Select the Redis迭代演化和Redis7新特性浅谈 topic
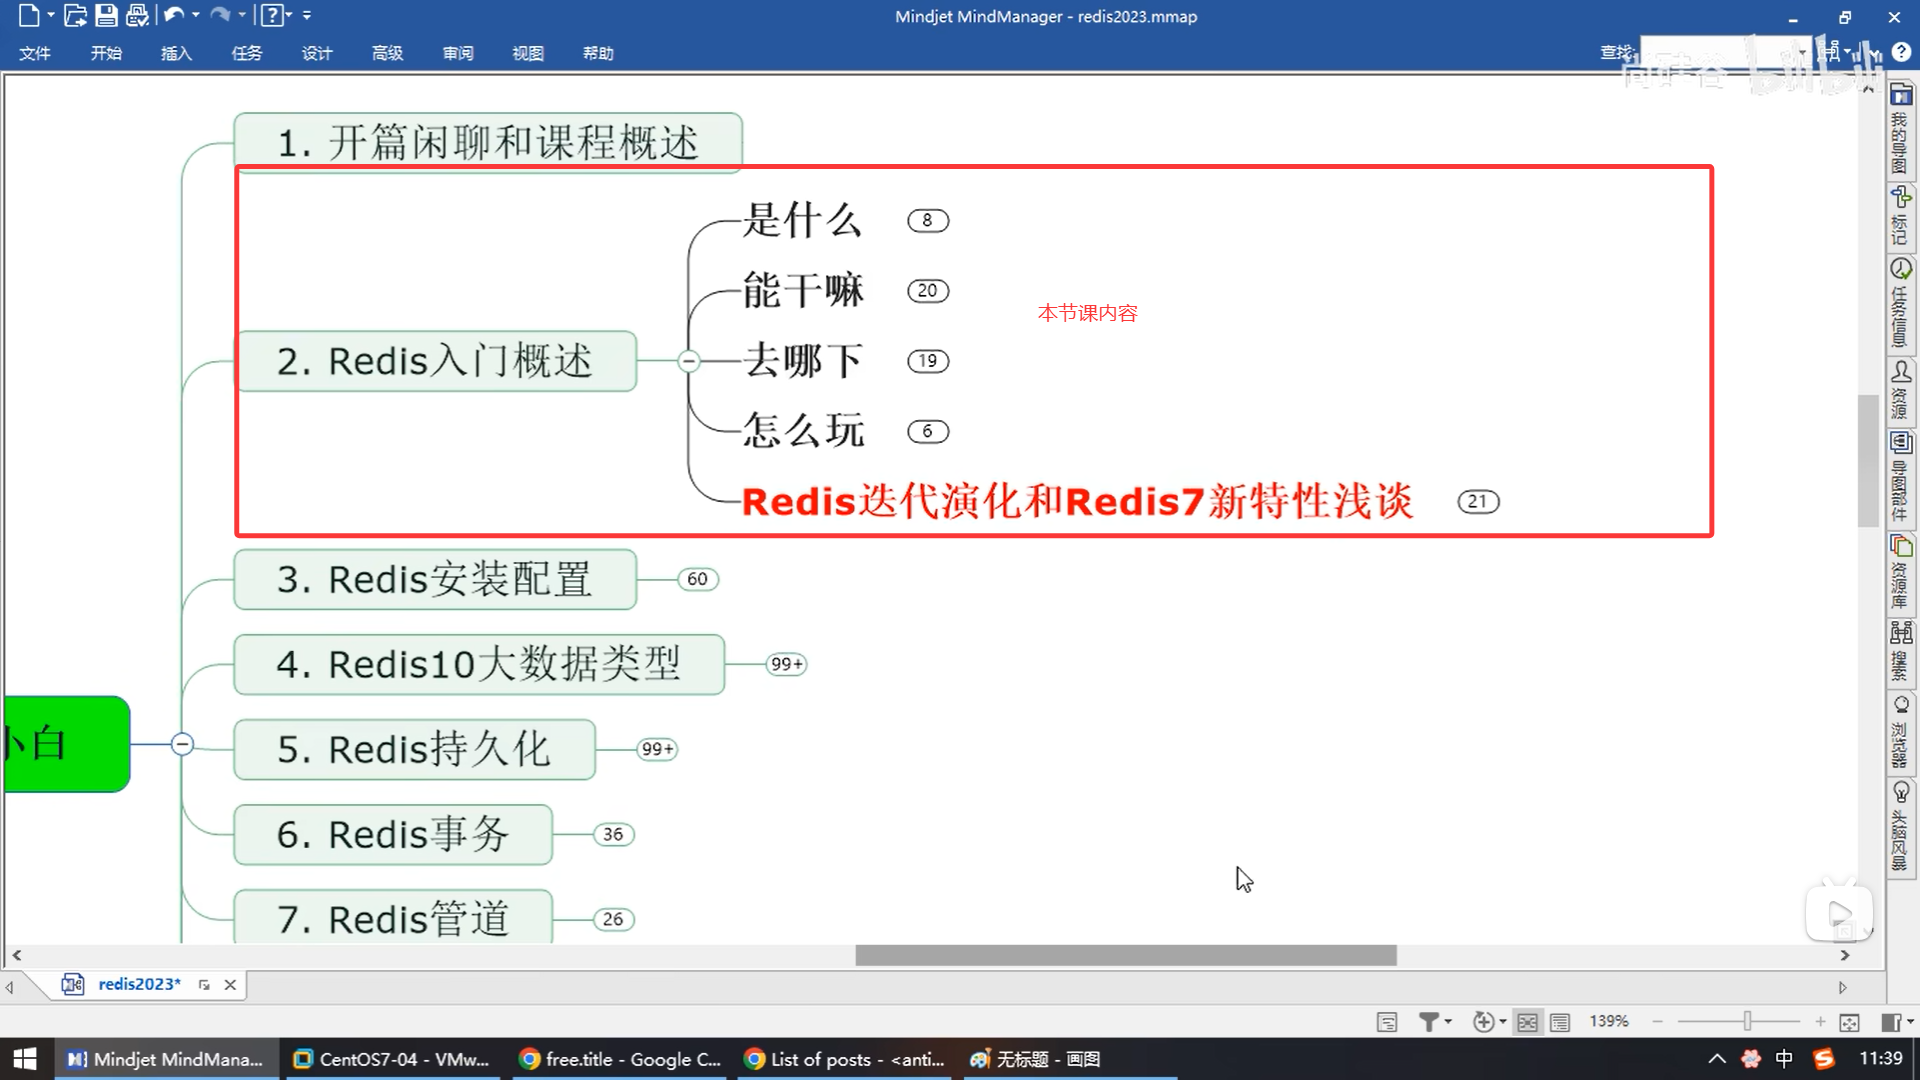Image resolution: width=1920 pixels, height=1080 pixels. tap(1076, 501)
